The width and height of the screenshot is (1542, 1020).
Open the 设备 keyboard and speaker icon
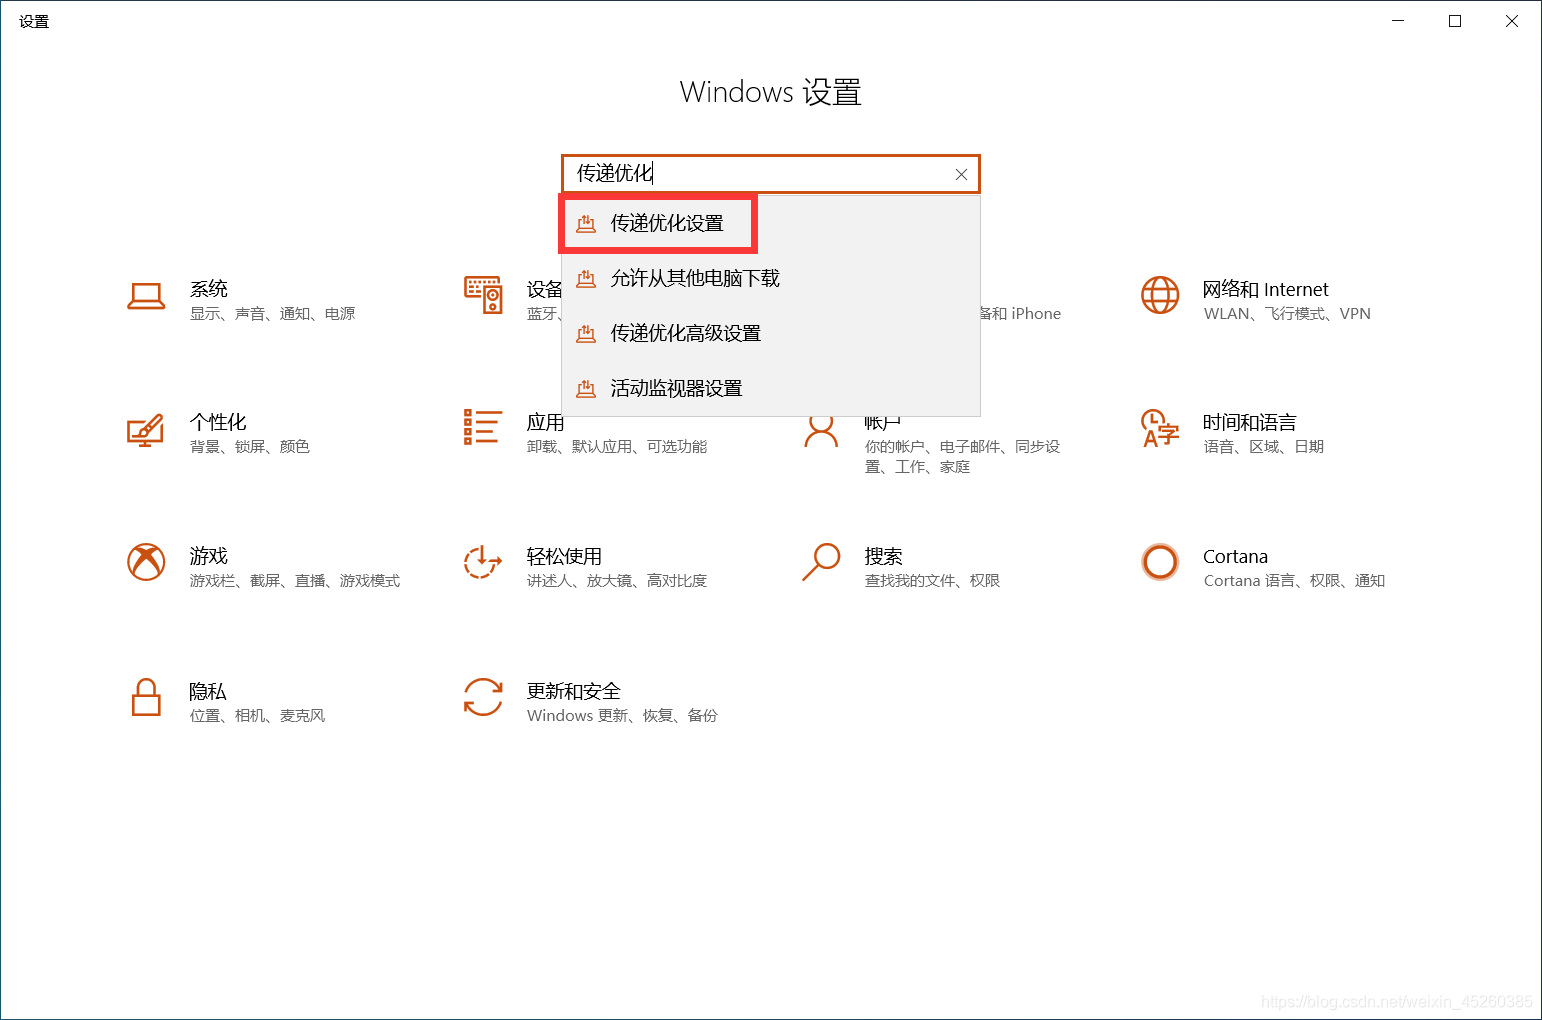(x=483, y=294)
